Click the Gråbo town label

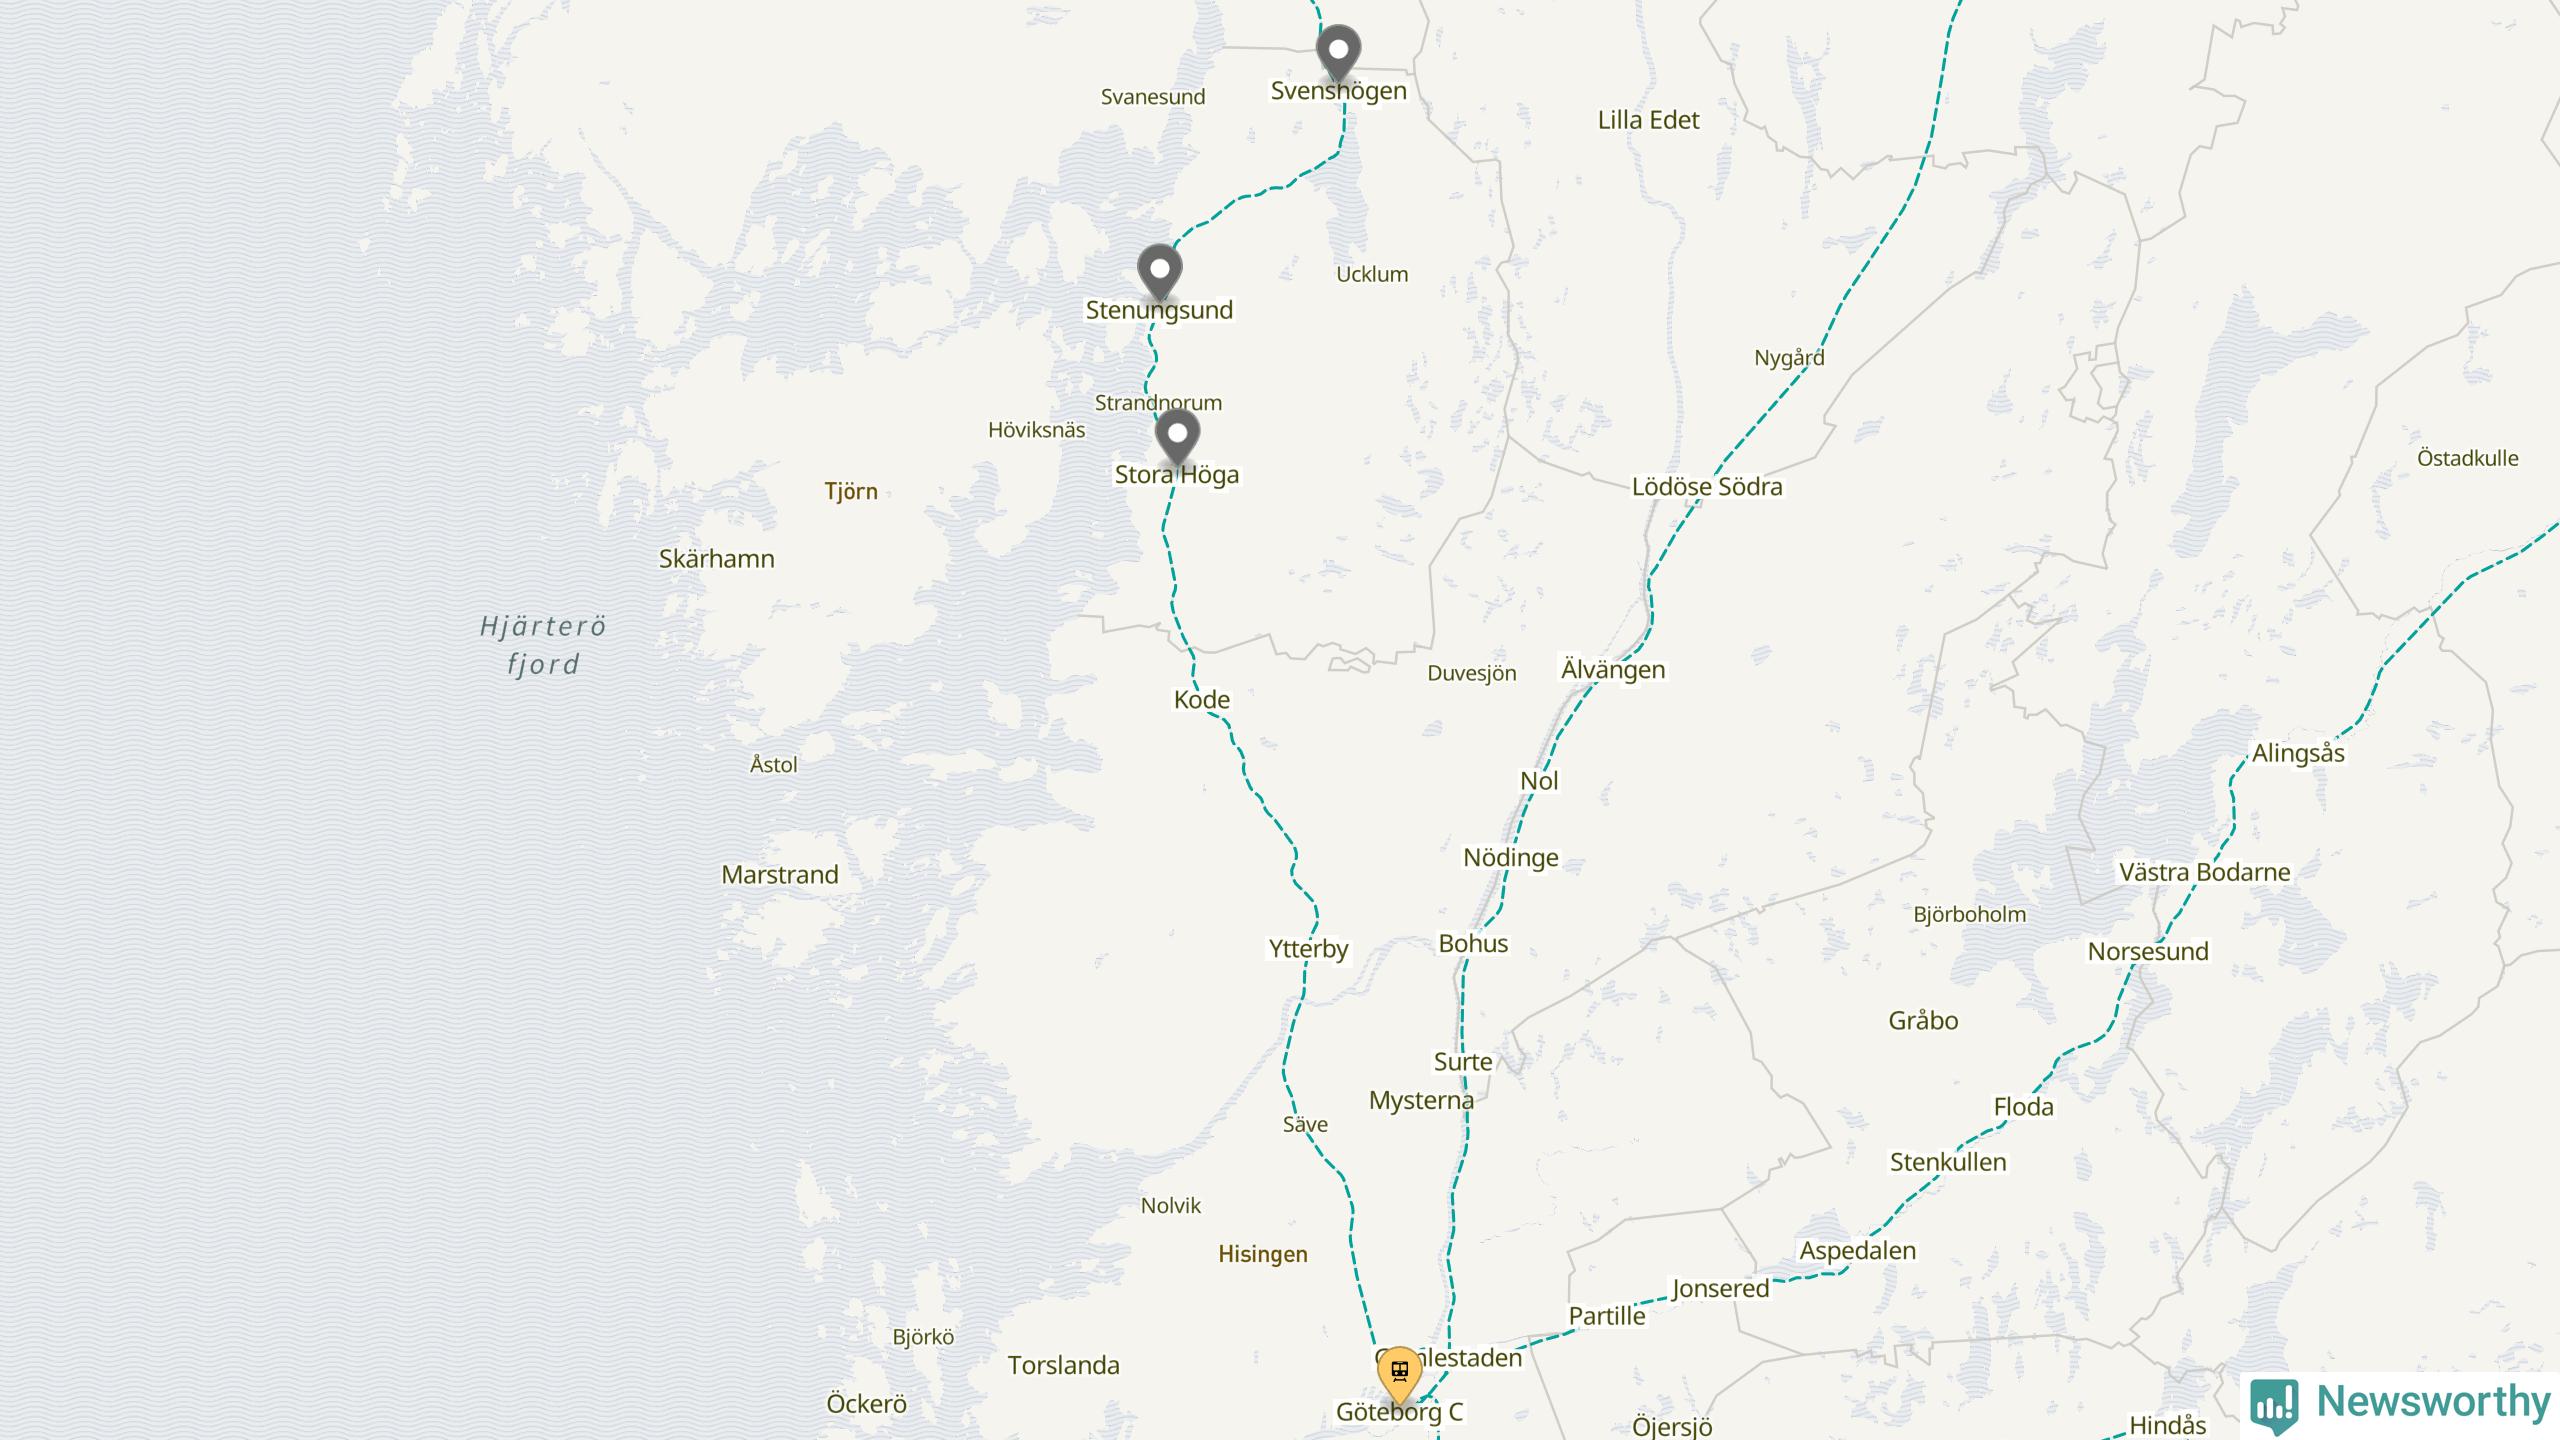click(1923, 1021)
